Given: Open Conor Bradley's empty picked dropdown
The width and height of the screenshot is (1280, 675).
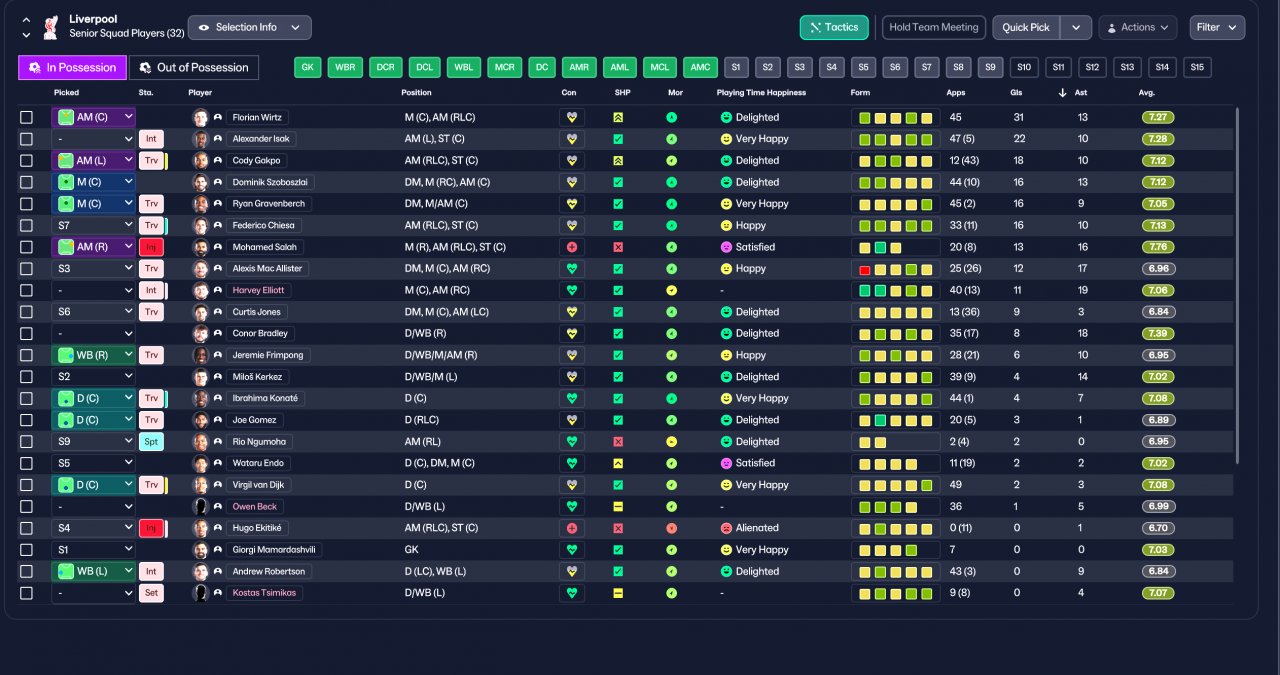Looking at the screenshot, I should (x=94, y=334).
